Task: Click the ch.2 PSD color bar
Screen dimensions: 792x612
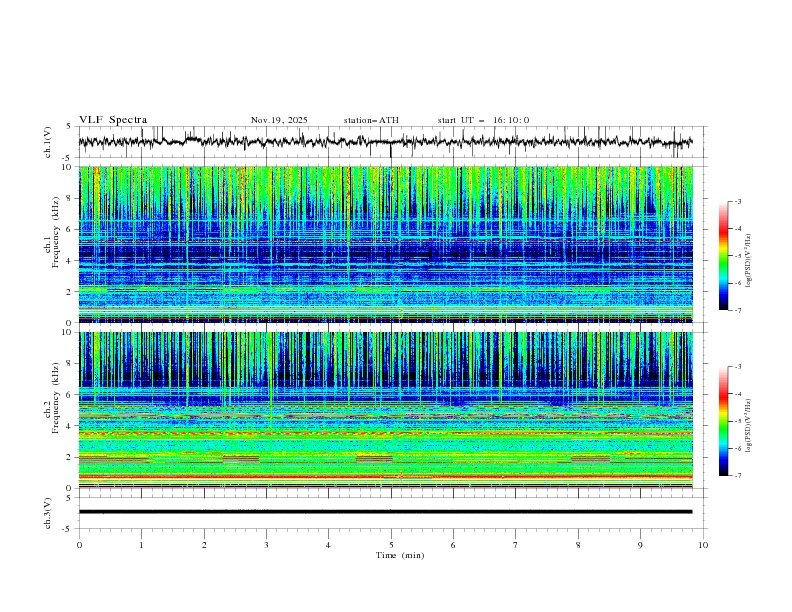Action: (x=723, y=421)
